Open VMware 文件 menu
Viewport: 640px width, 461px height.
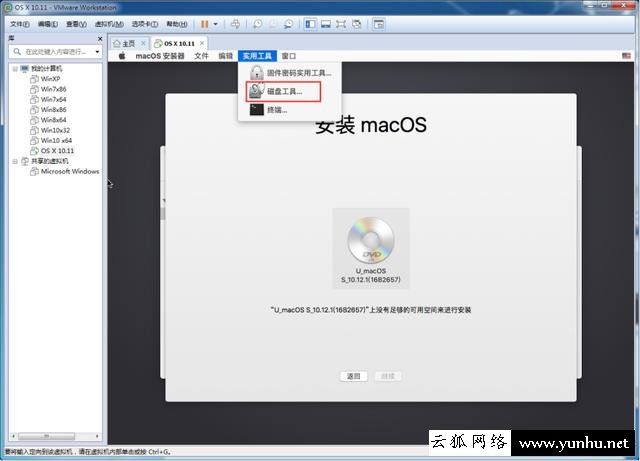point(20,24)
